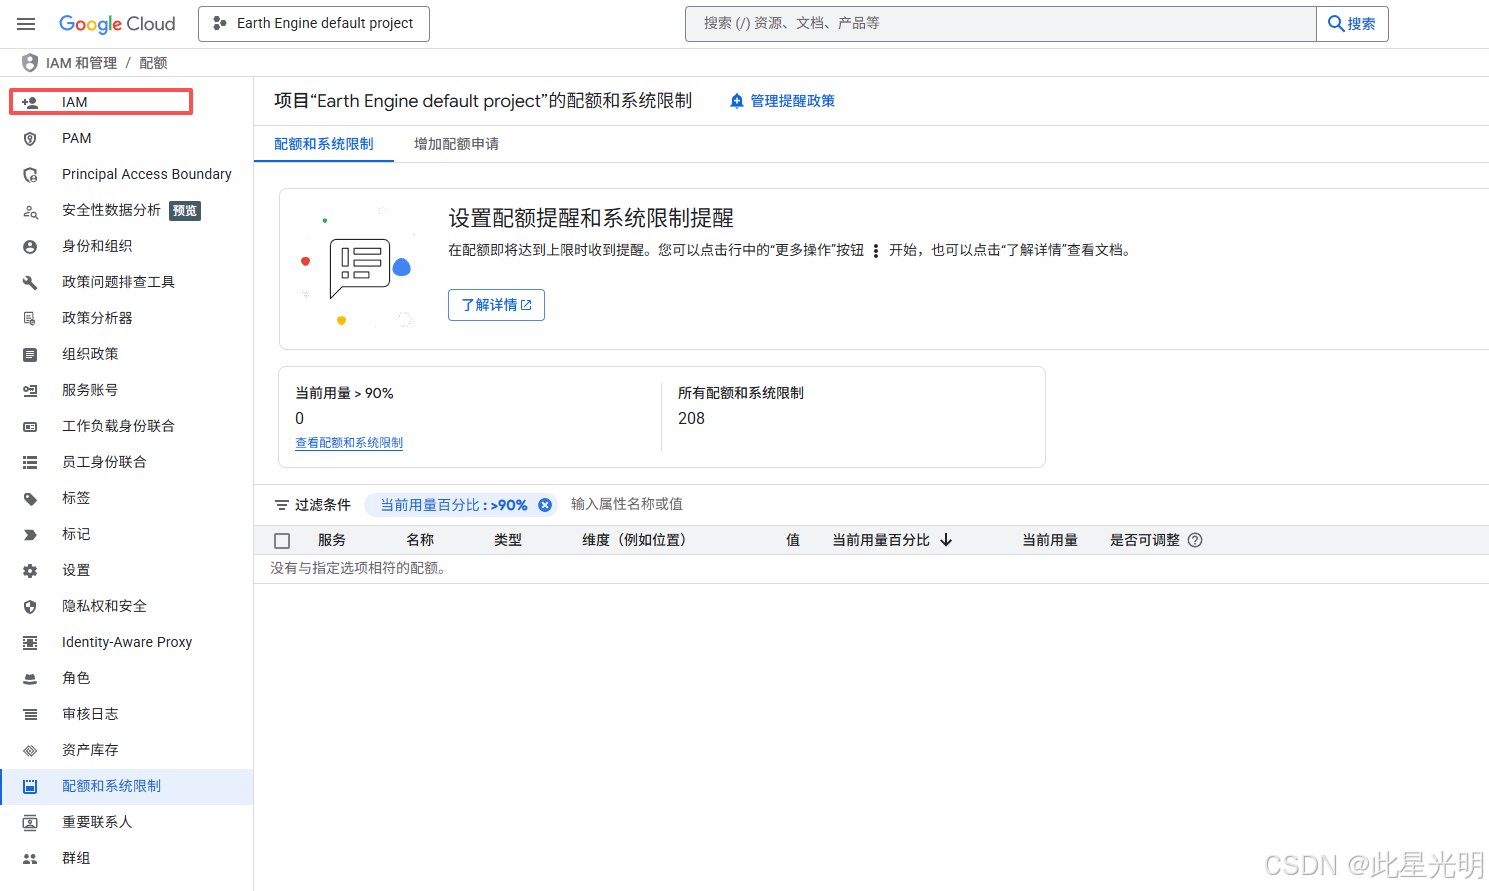The image size is (1489, 891).
Task: Open the navigation hamburger menu
Action: 26,23
